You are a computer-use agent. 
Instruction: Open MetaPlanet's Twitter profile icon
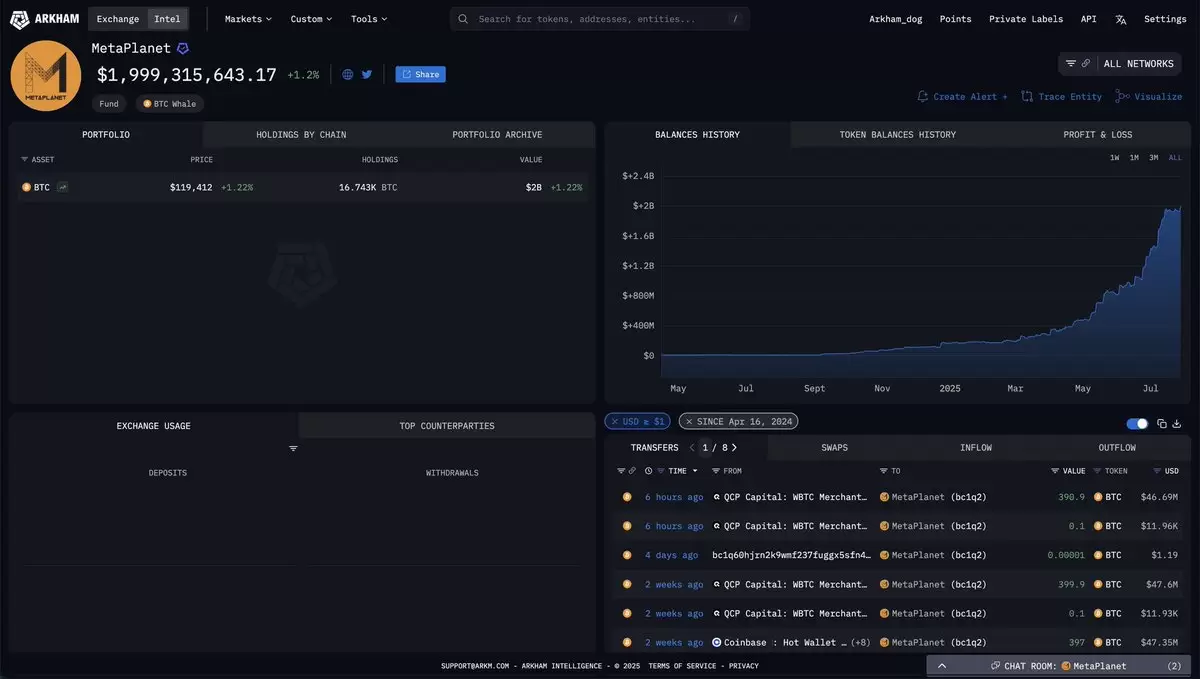tap(367, 74)
